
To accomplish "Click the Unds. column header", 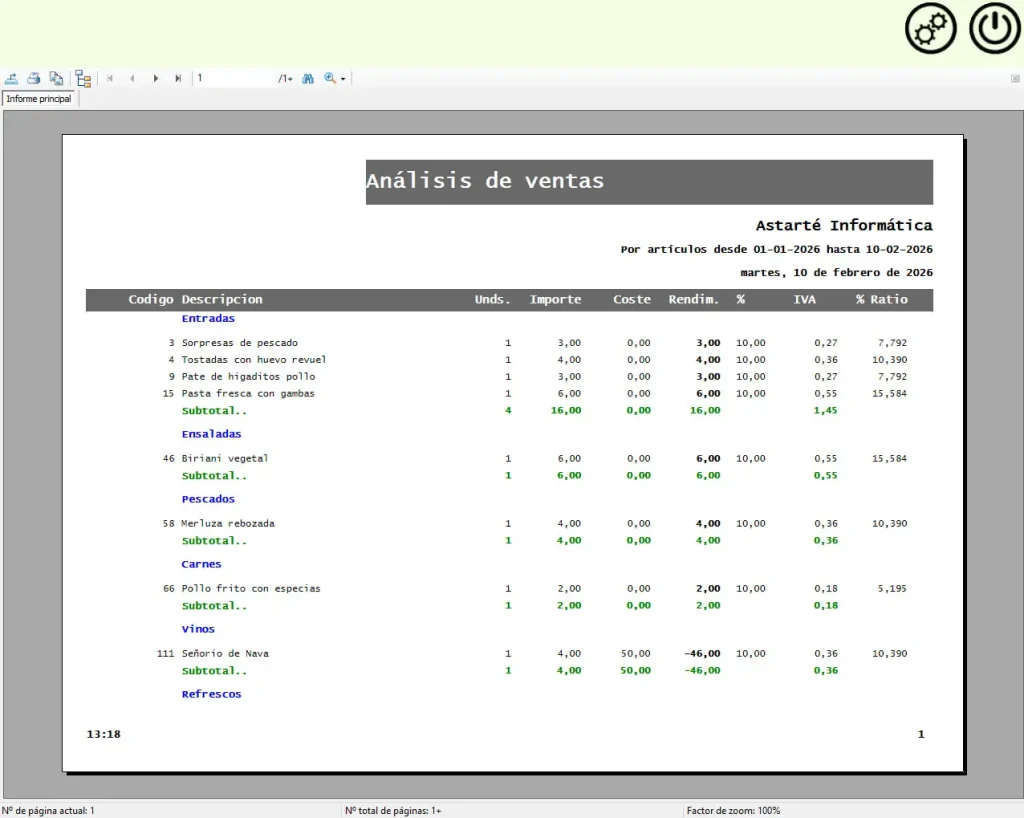I will [x=492, y=300].
